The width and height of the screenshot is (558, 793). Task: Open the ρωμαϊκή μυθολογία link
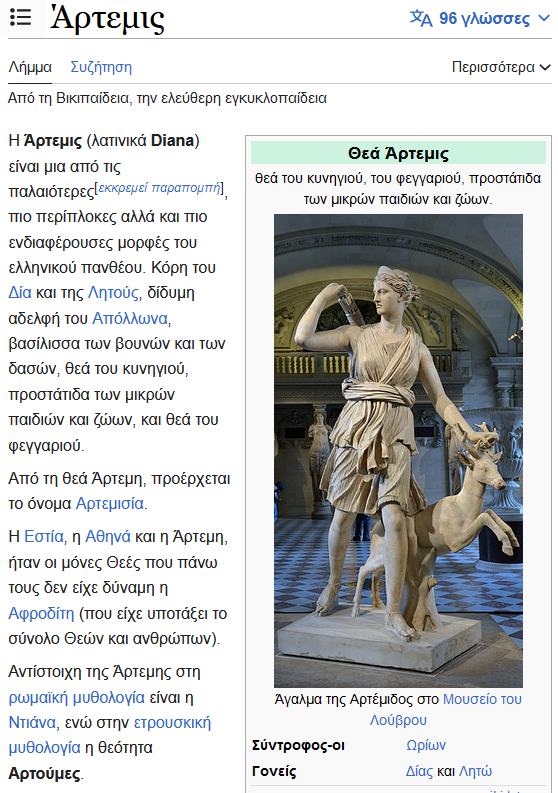point(77,697)
